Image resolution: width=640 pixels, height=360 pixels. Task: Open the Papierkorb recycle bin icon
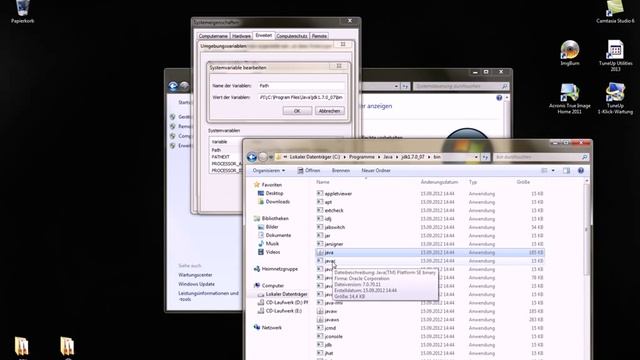tap(22, 11)
